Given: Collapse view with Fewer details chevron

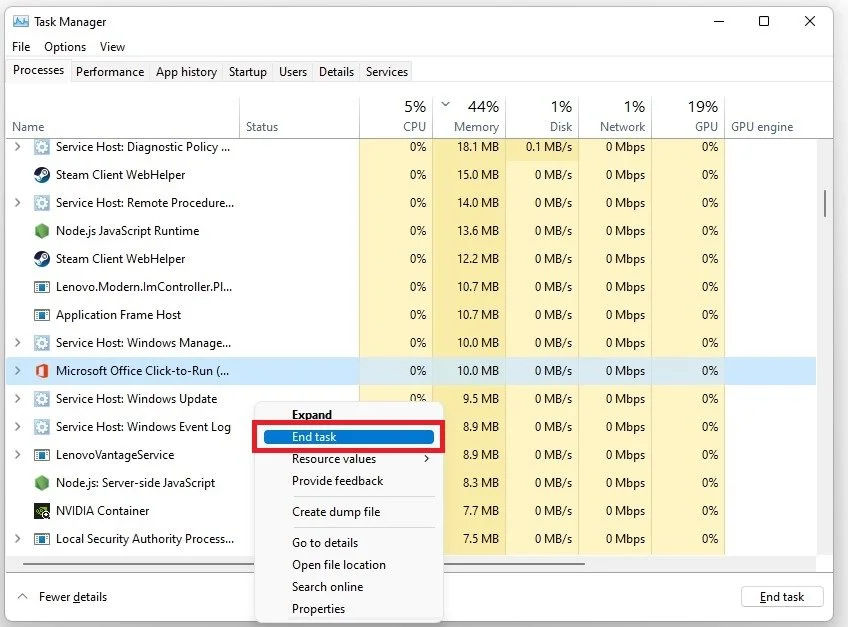Looking at the screenshot, I should [x=22, y=597].
